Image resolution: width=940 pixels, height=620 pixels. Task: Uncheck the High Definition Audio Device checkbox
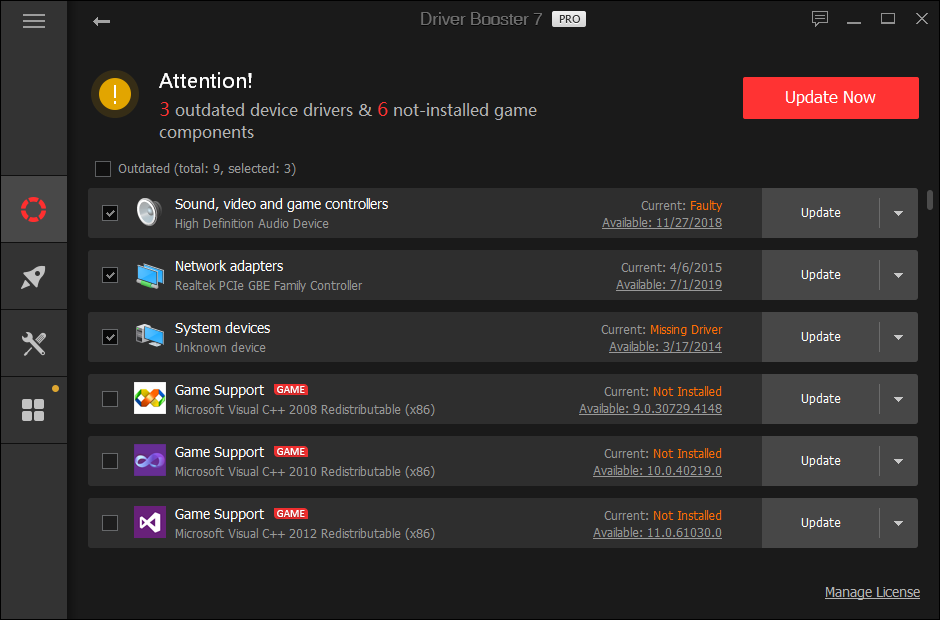pyautogui.click(x=110, y=213)
